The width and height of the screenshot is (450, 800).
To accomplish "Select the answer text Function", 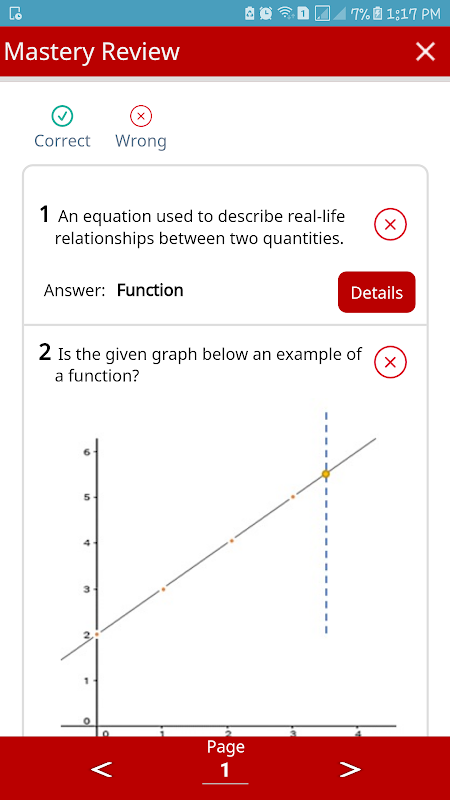I will (x=150, y=290).
